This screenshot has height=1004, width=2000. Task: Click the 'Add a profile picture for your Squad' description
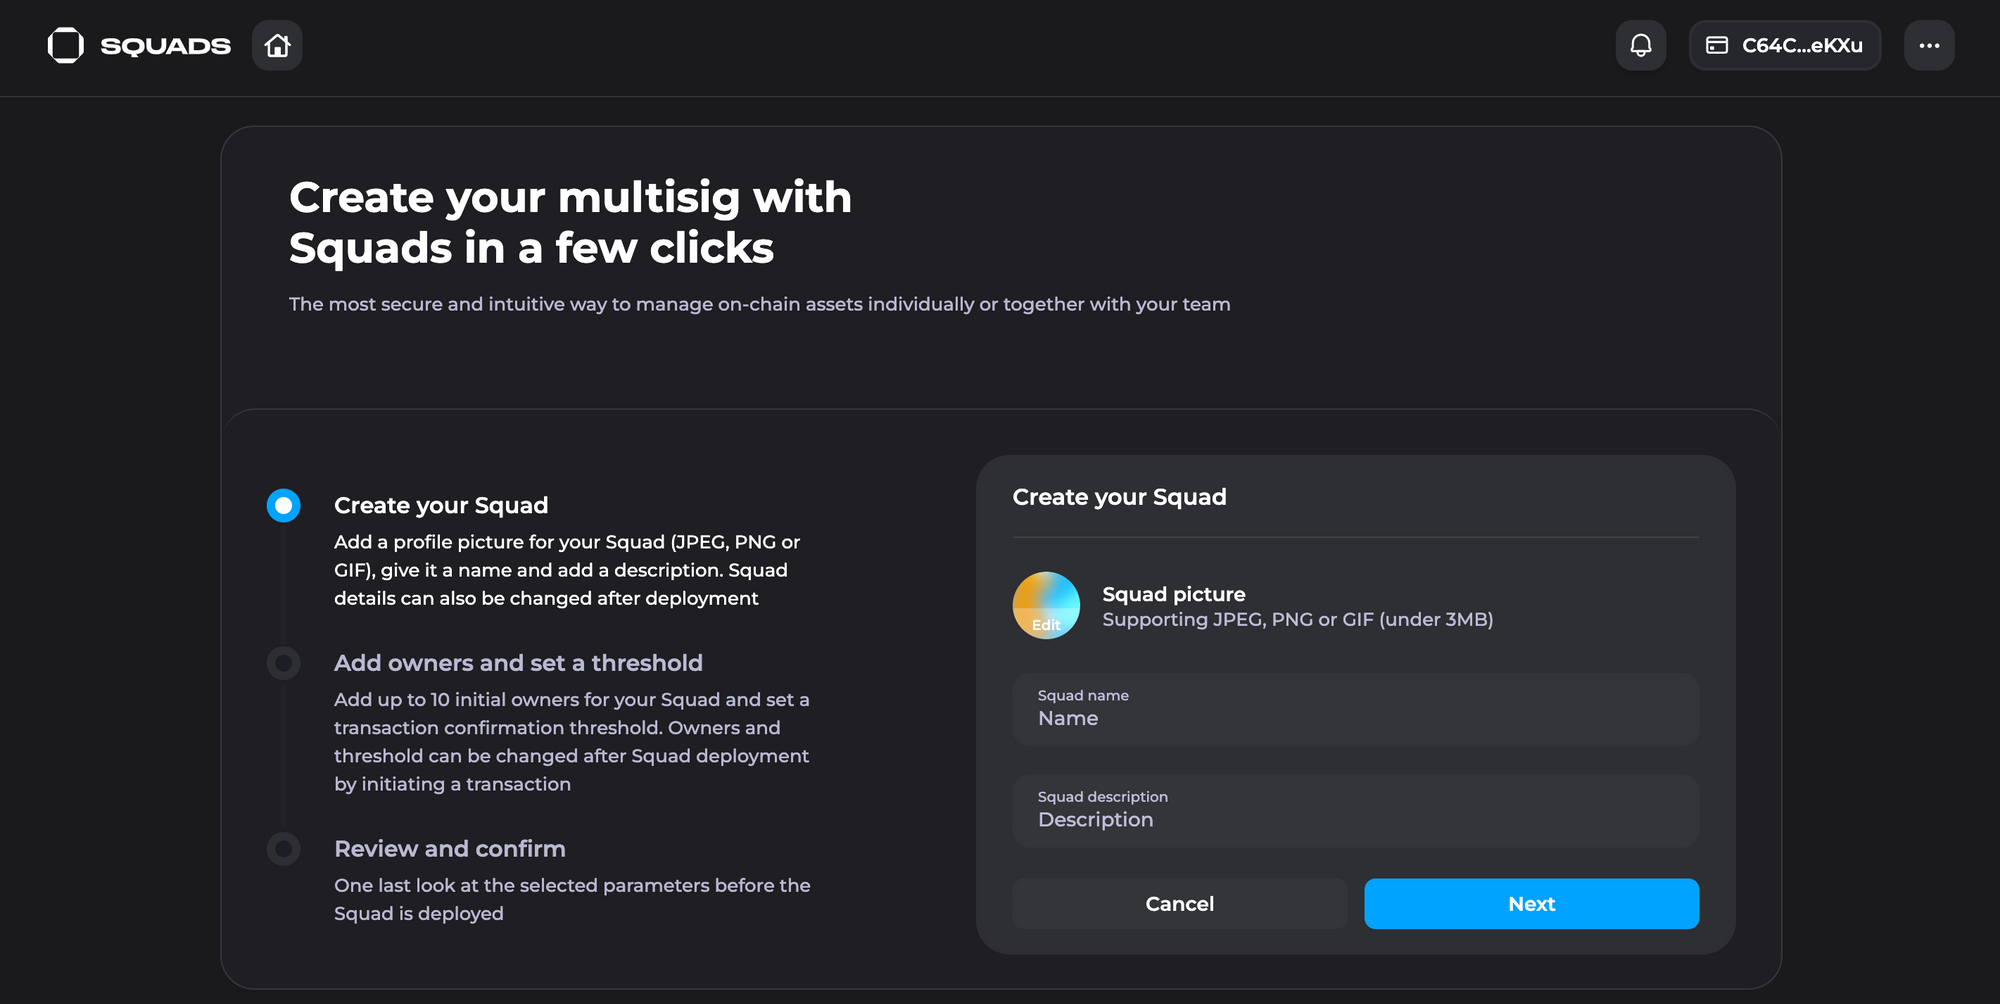tap(567, 570)
